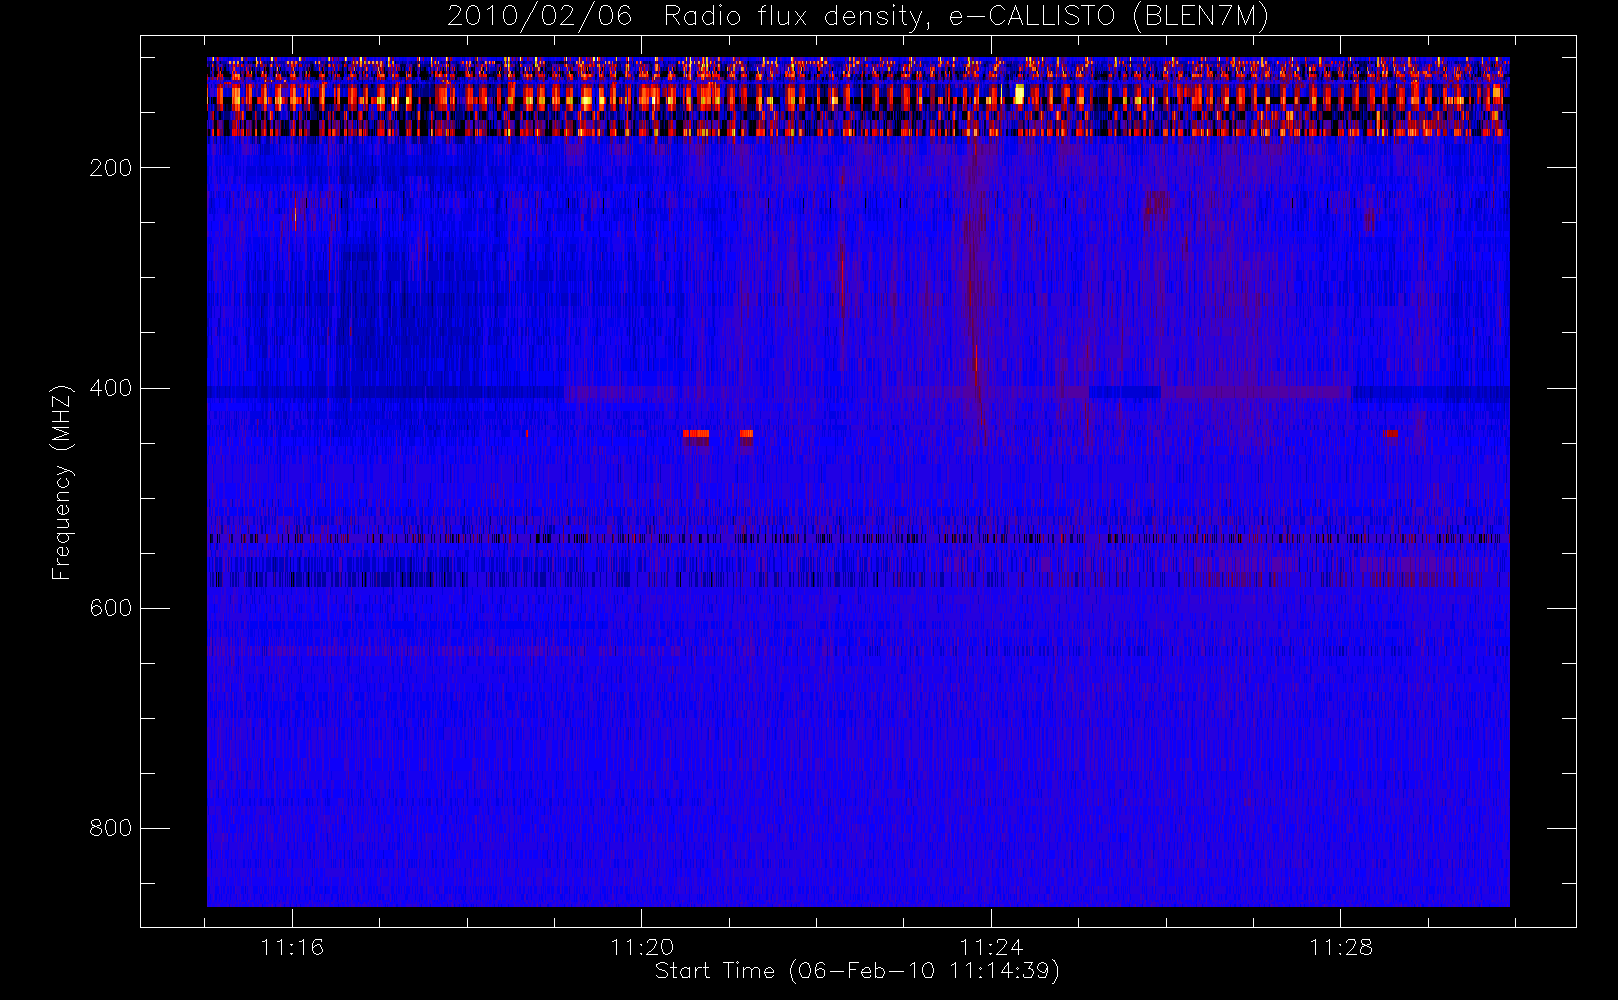The image size is (1618, 1000).
Task: Click the 200 frequency tick label
Action: 111,168
